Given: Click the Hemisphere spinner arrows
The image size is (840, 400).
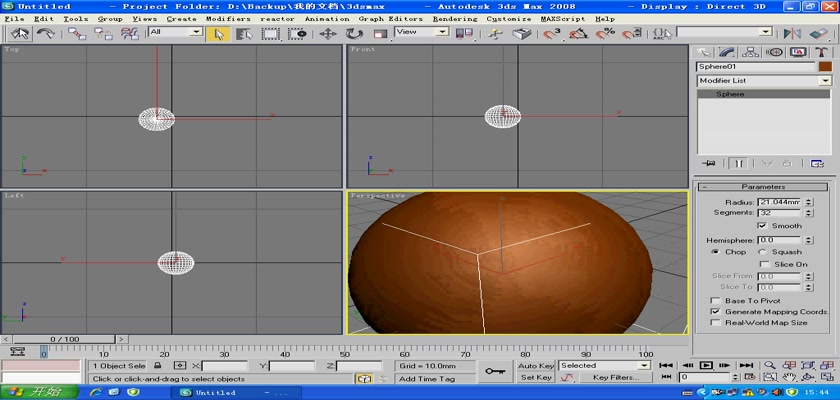Looking at the screenshot, I should coord(809,240).
